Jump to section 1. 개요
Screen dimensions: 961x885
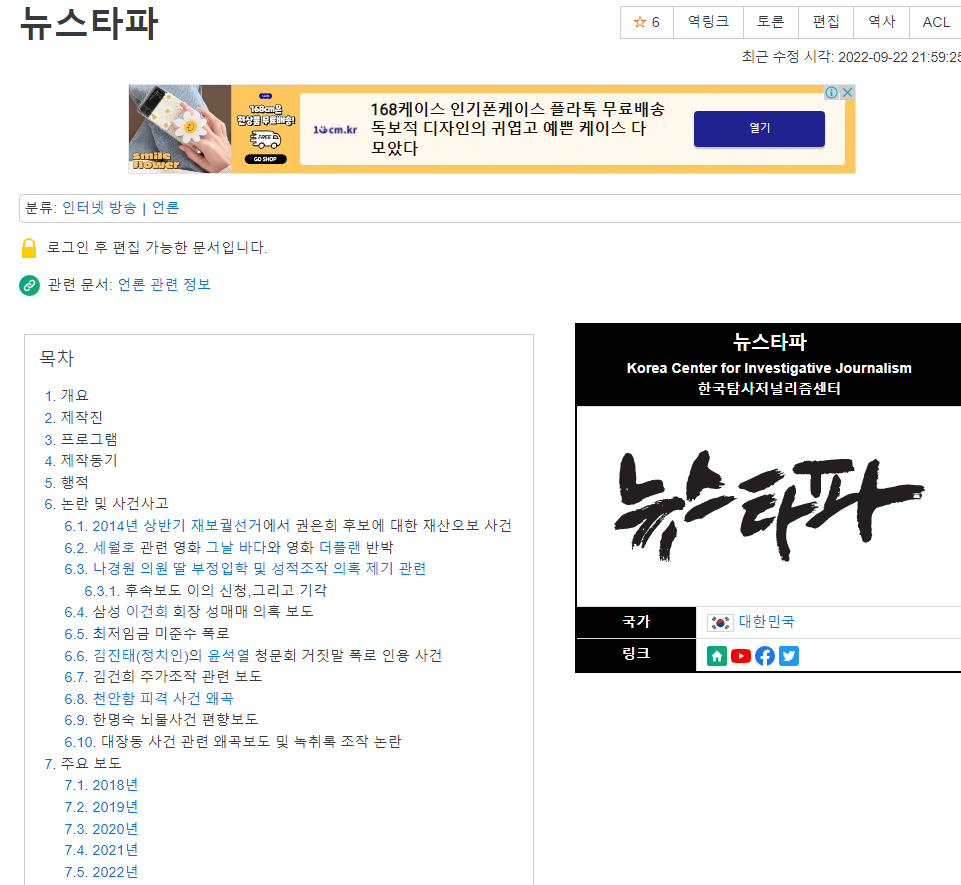pyautogui.click(x=67, y=396)
